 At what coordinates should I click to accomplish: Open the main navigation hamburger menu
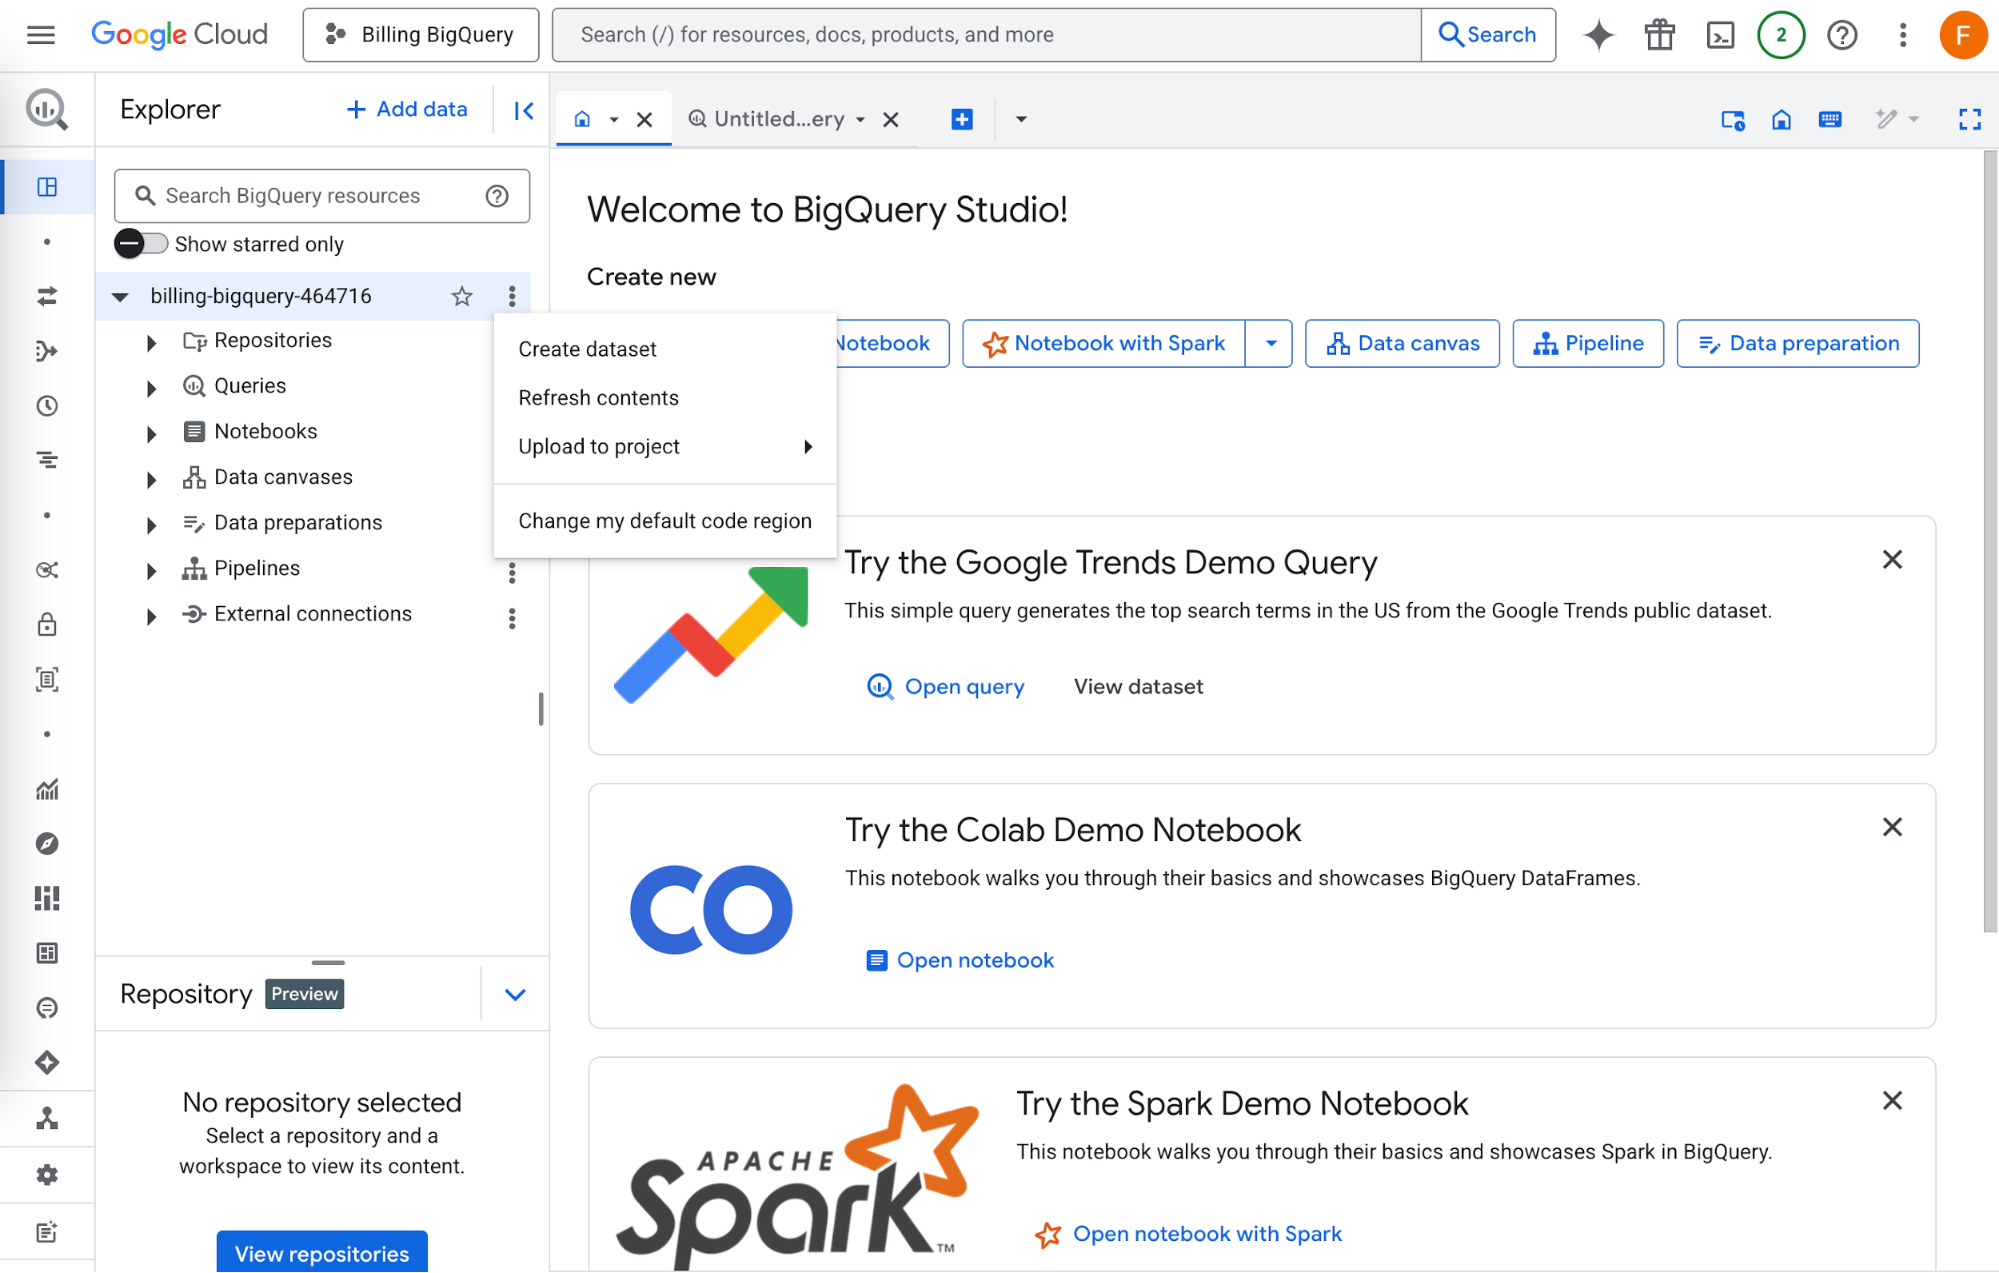pyautogui.click(x=41, y=35)
